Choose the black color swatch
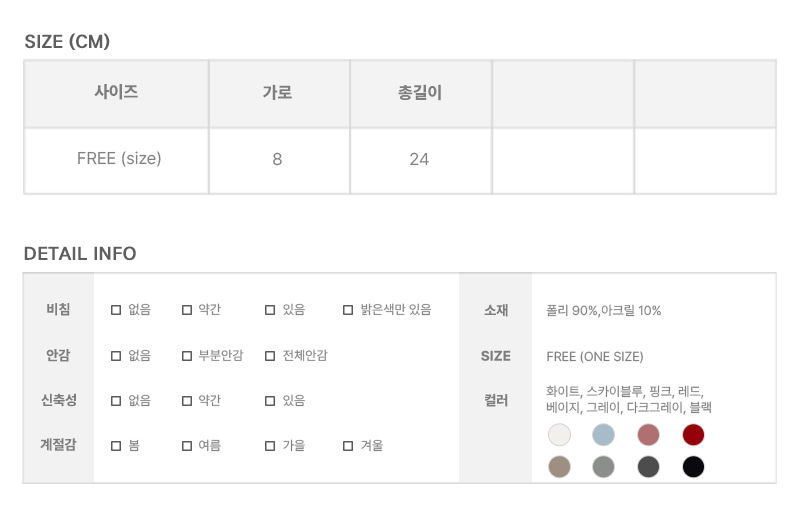Image resolution: width=800 pixels, height=532 pixels. tap(693, 466)
